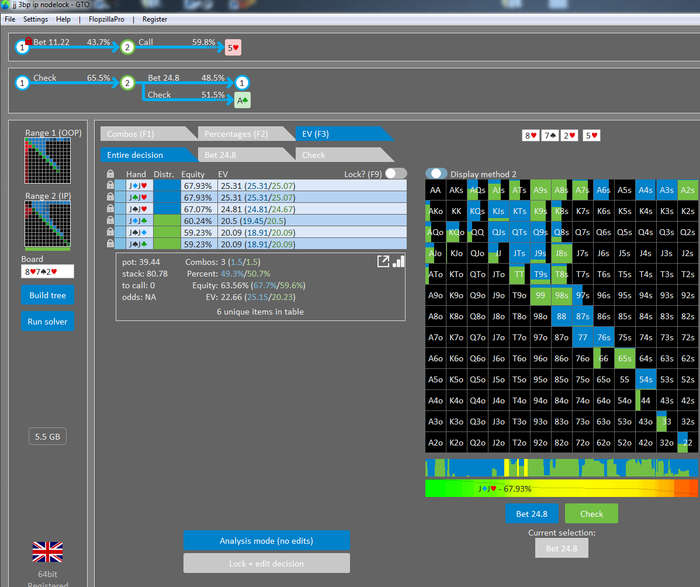Click lock icon beside J♠J♣ row
The image size is (700, 587).
tap(110, 244)
